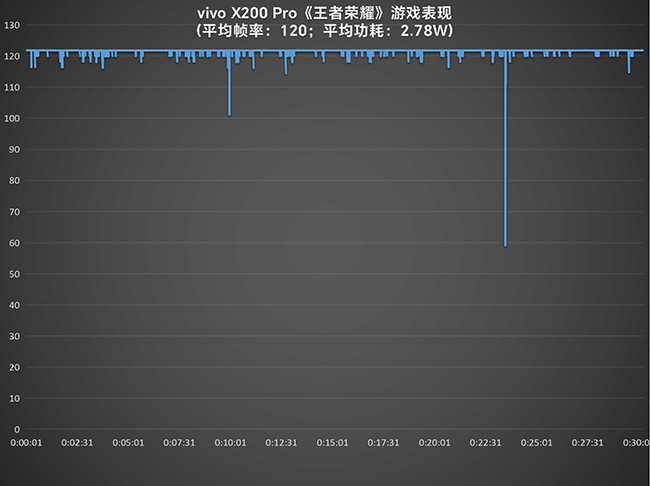Click the y-axis label 80
This screenshot has height=486, width=650.
point(15,181)
